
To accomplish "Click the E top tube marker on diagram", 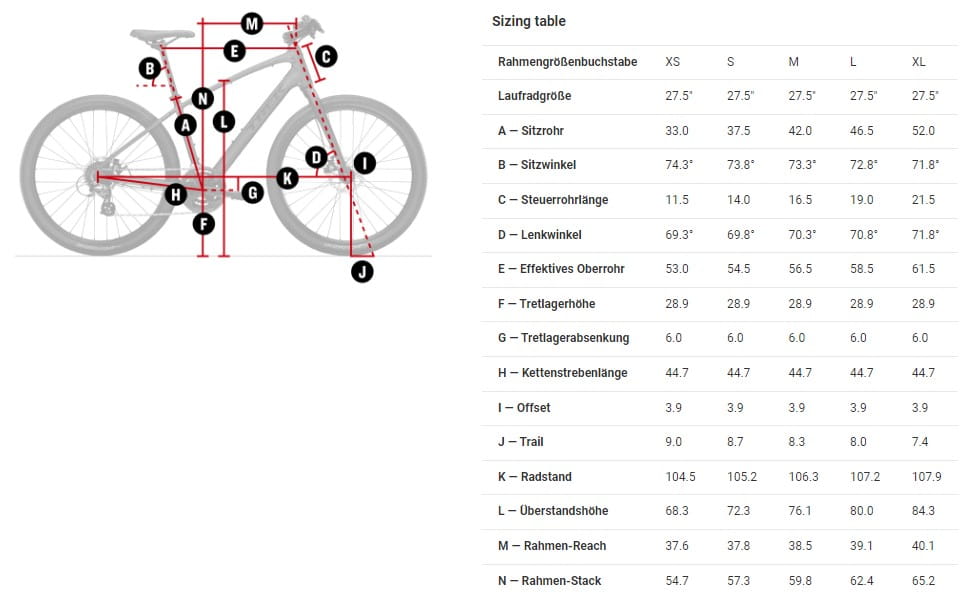I will point(235,51).
